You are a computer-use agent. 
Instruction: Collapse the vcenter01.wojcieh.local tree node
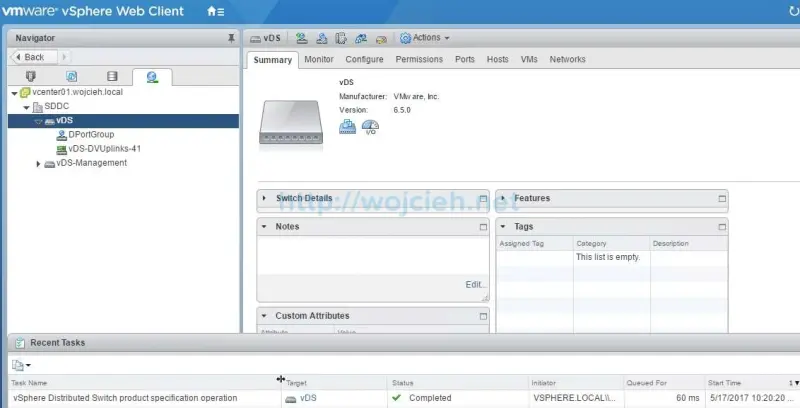(x=14, y=93)
